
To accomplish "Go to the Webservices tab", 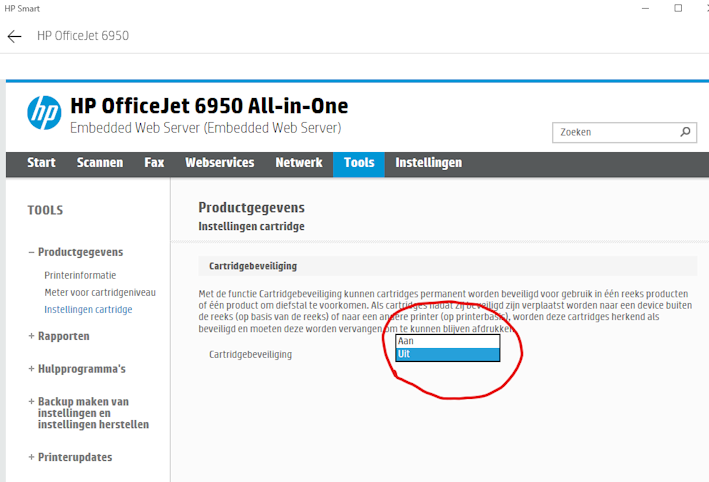I will [x=220, y=163].
